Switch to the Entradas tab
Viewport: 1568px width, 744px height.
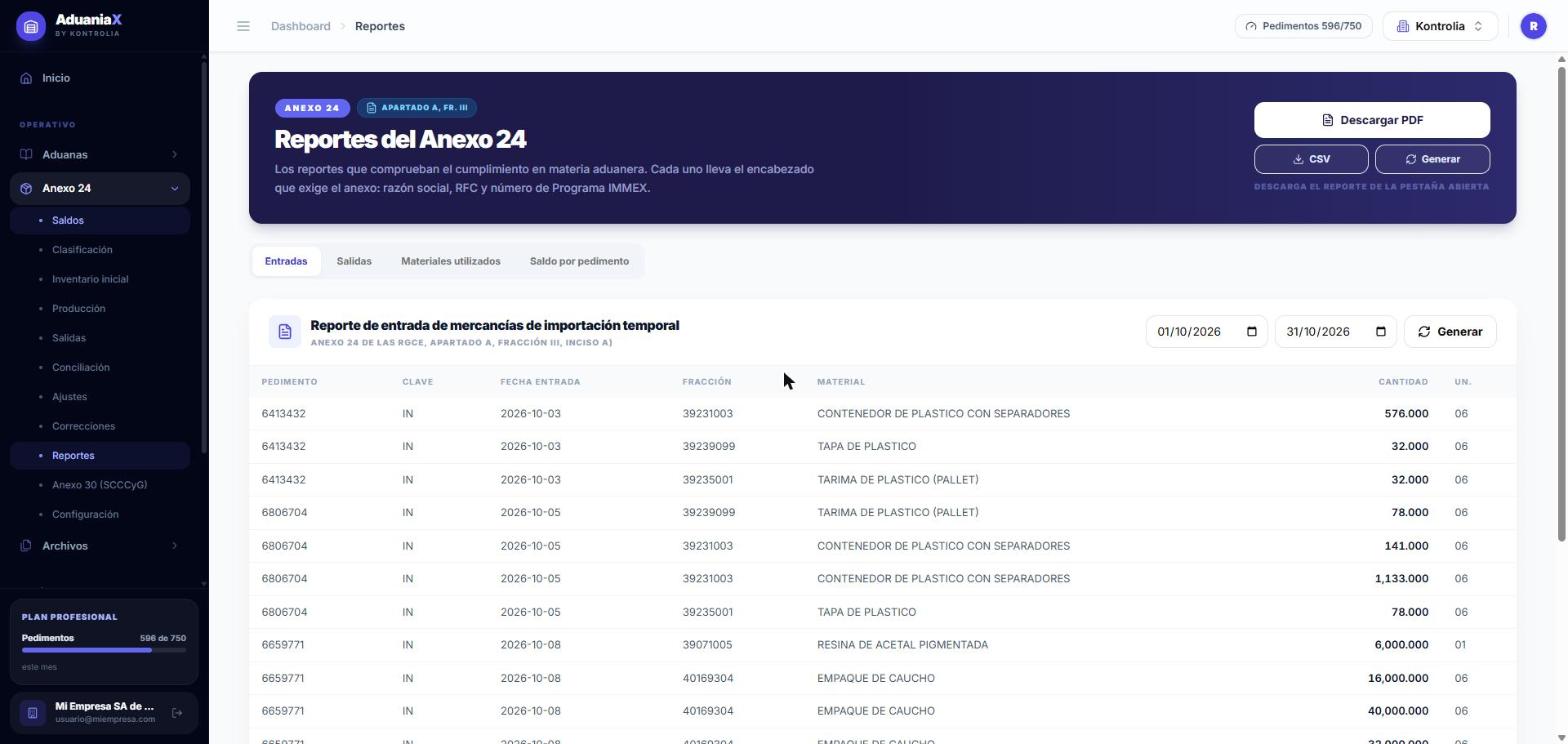[x=286, y=261]
